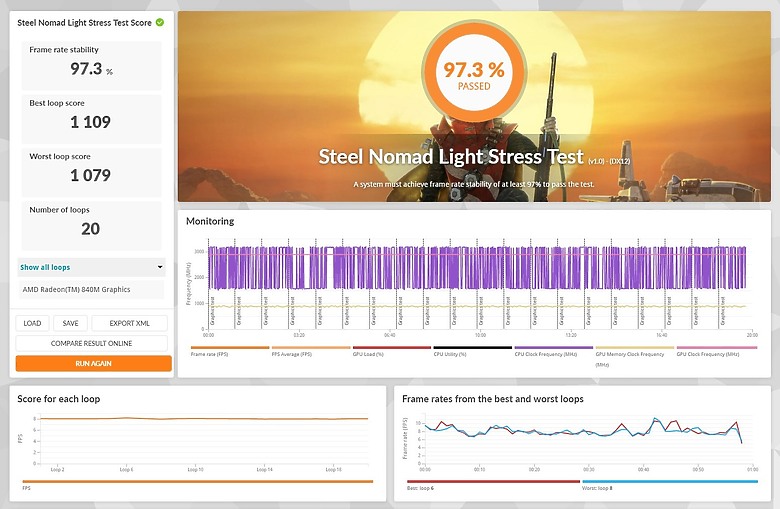
Task: Click the LOAD button
Action: pos(32,323)
